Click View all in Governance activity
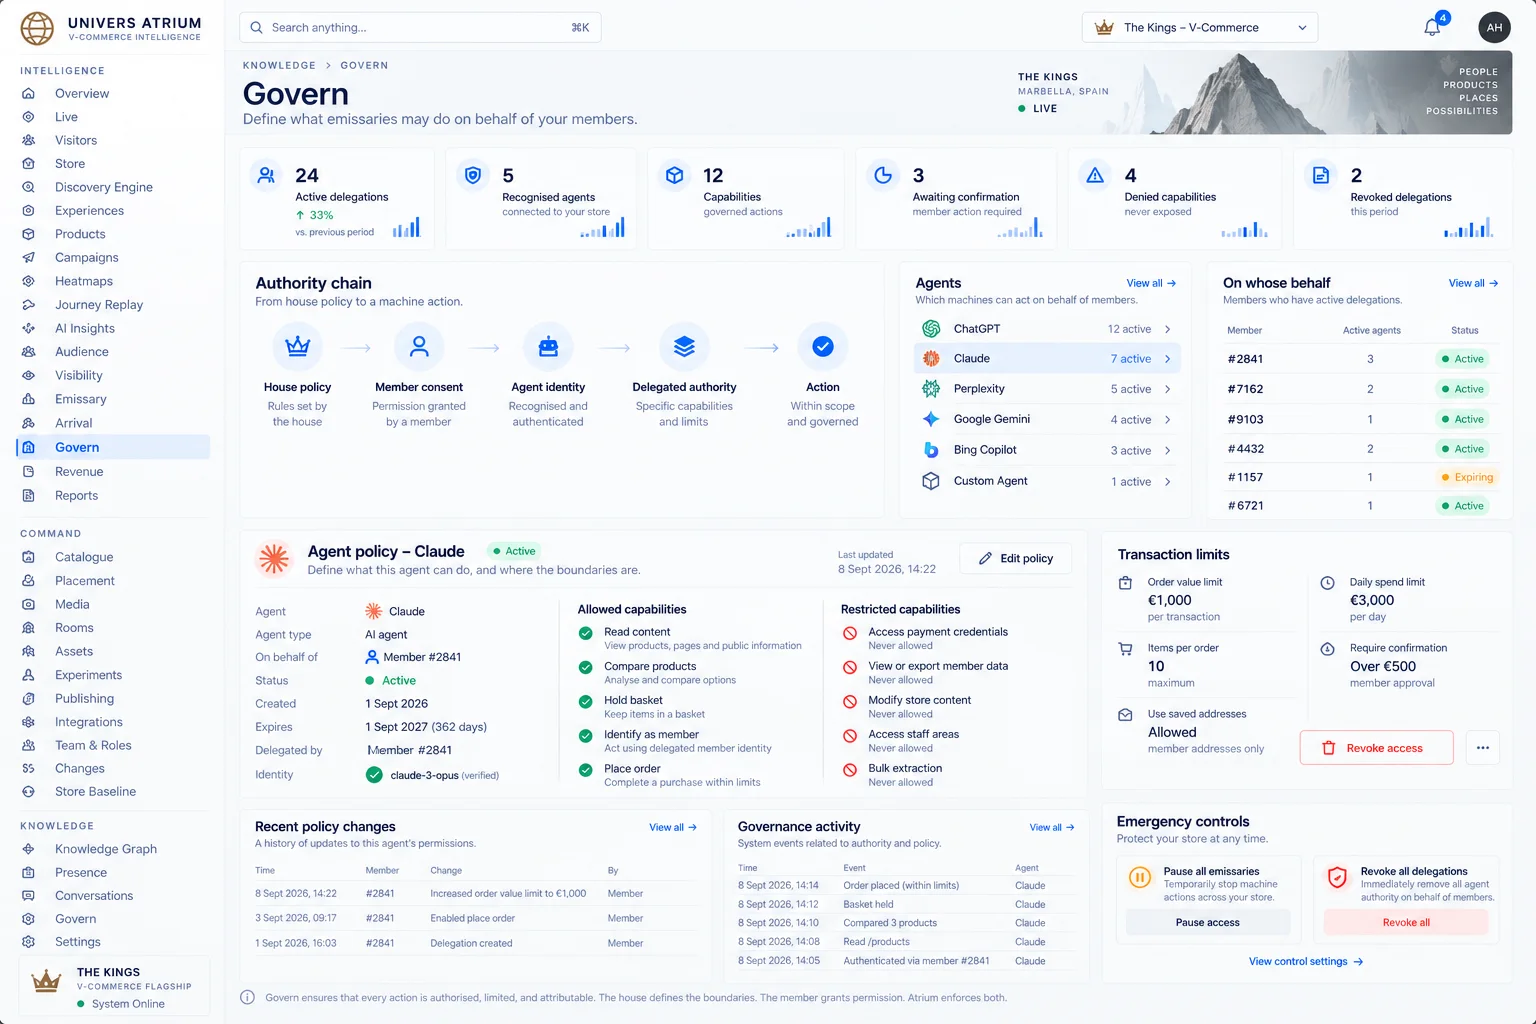1536x1024 pixels. tap(1052, 827)
